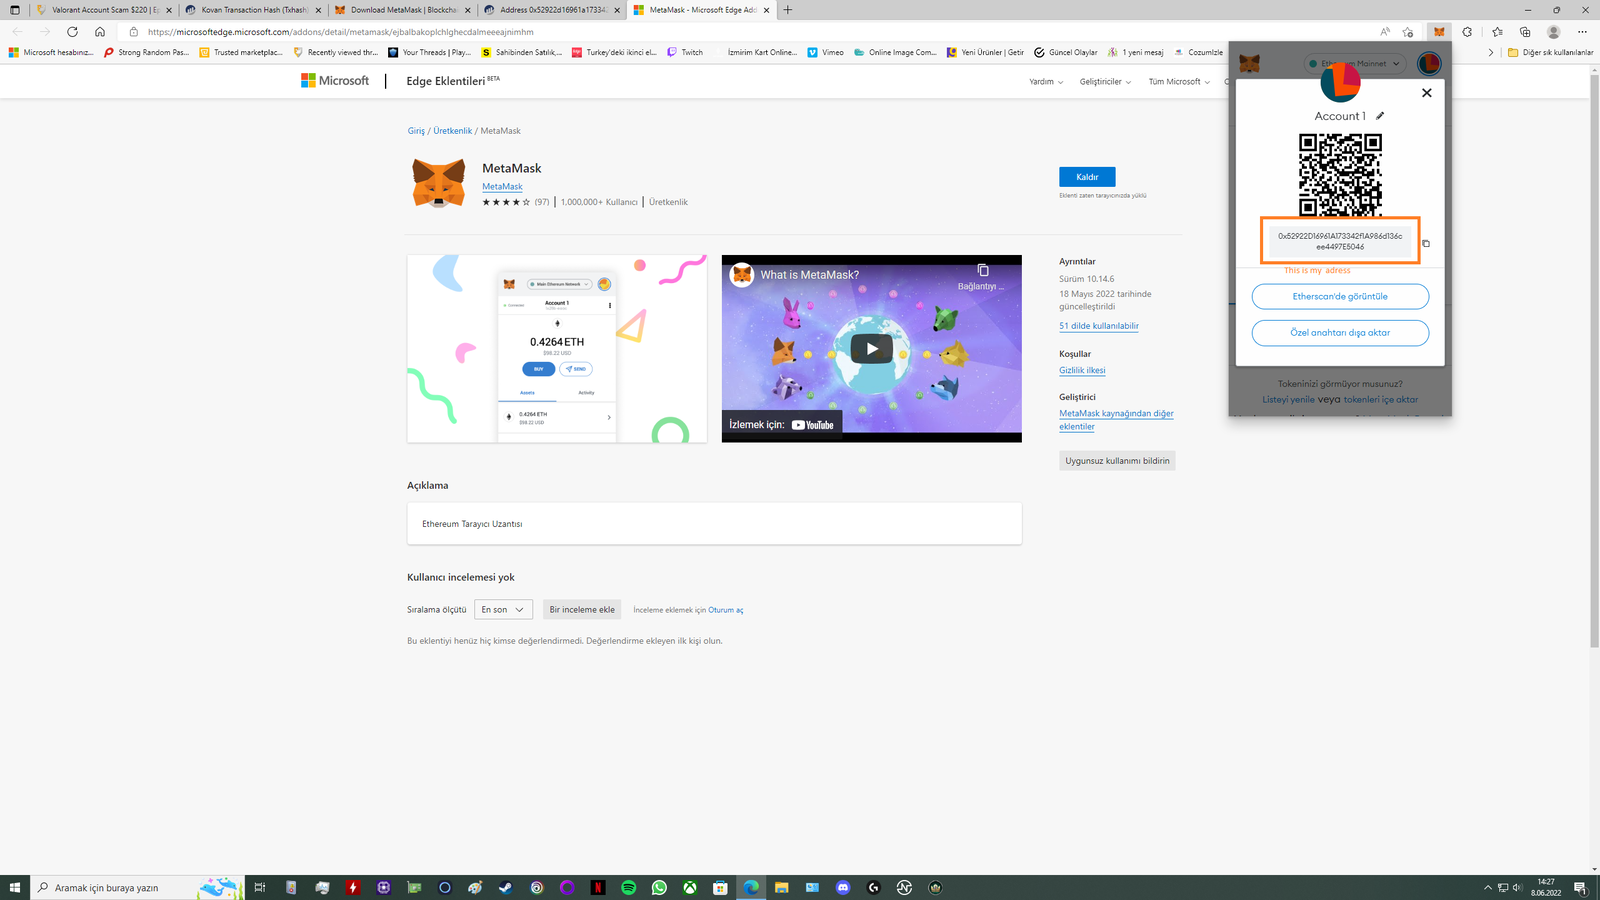Open the notification center on taskbar
Screen dimensions: 1600x900
(1580, 887)
